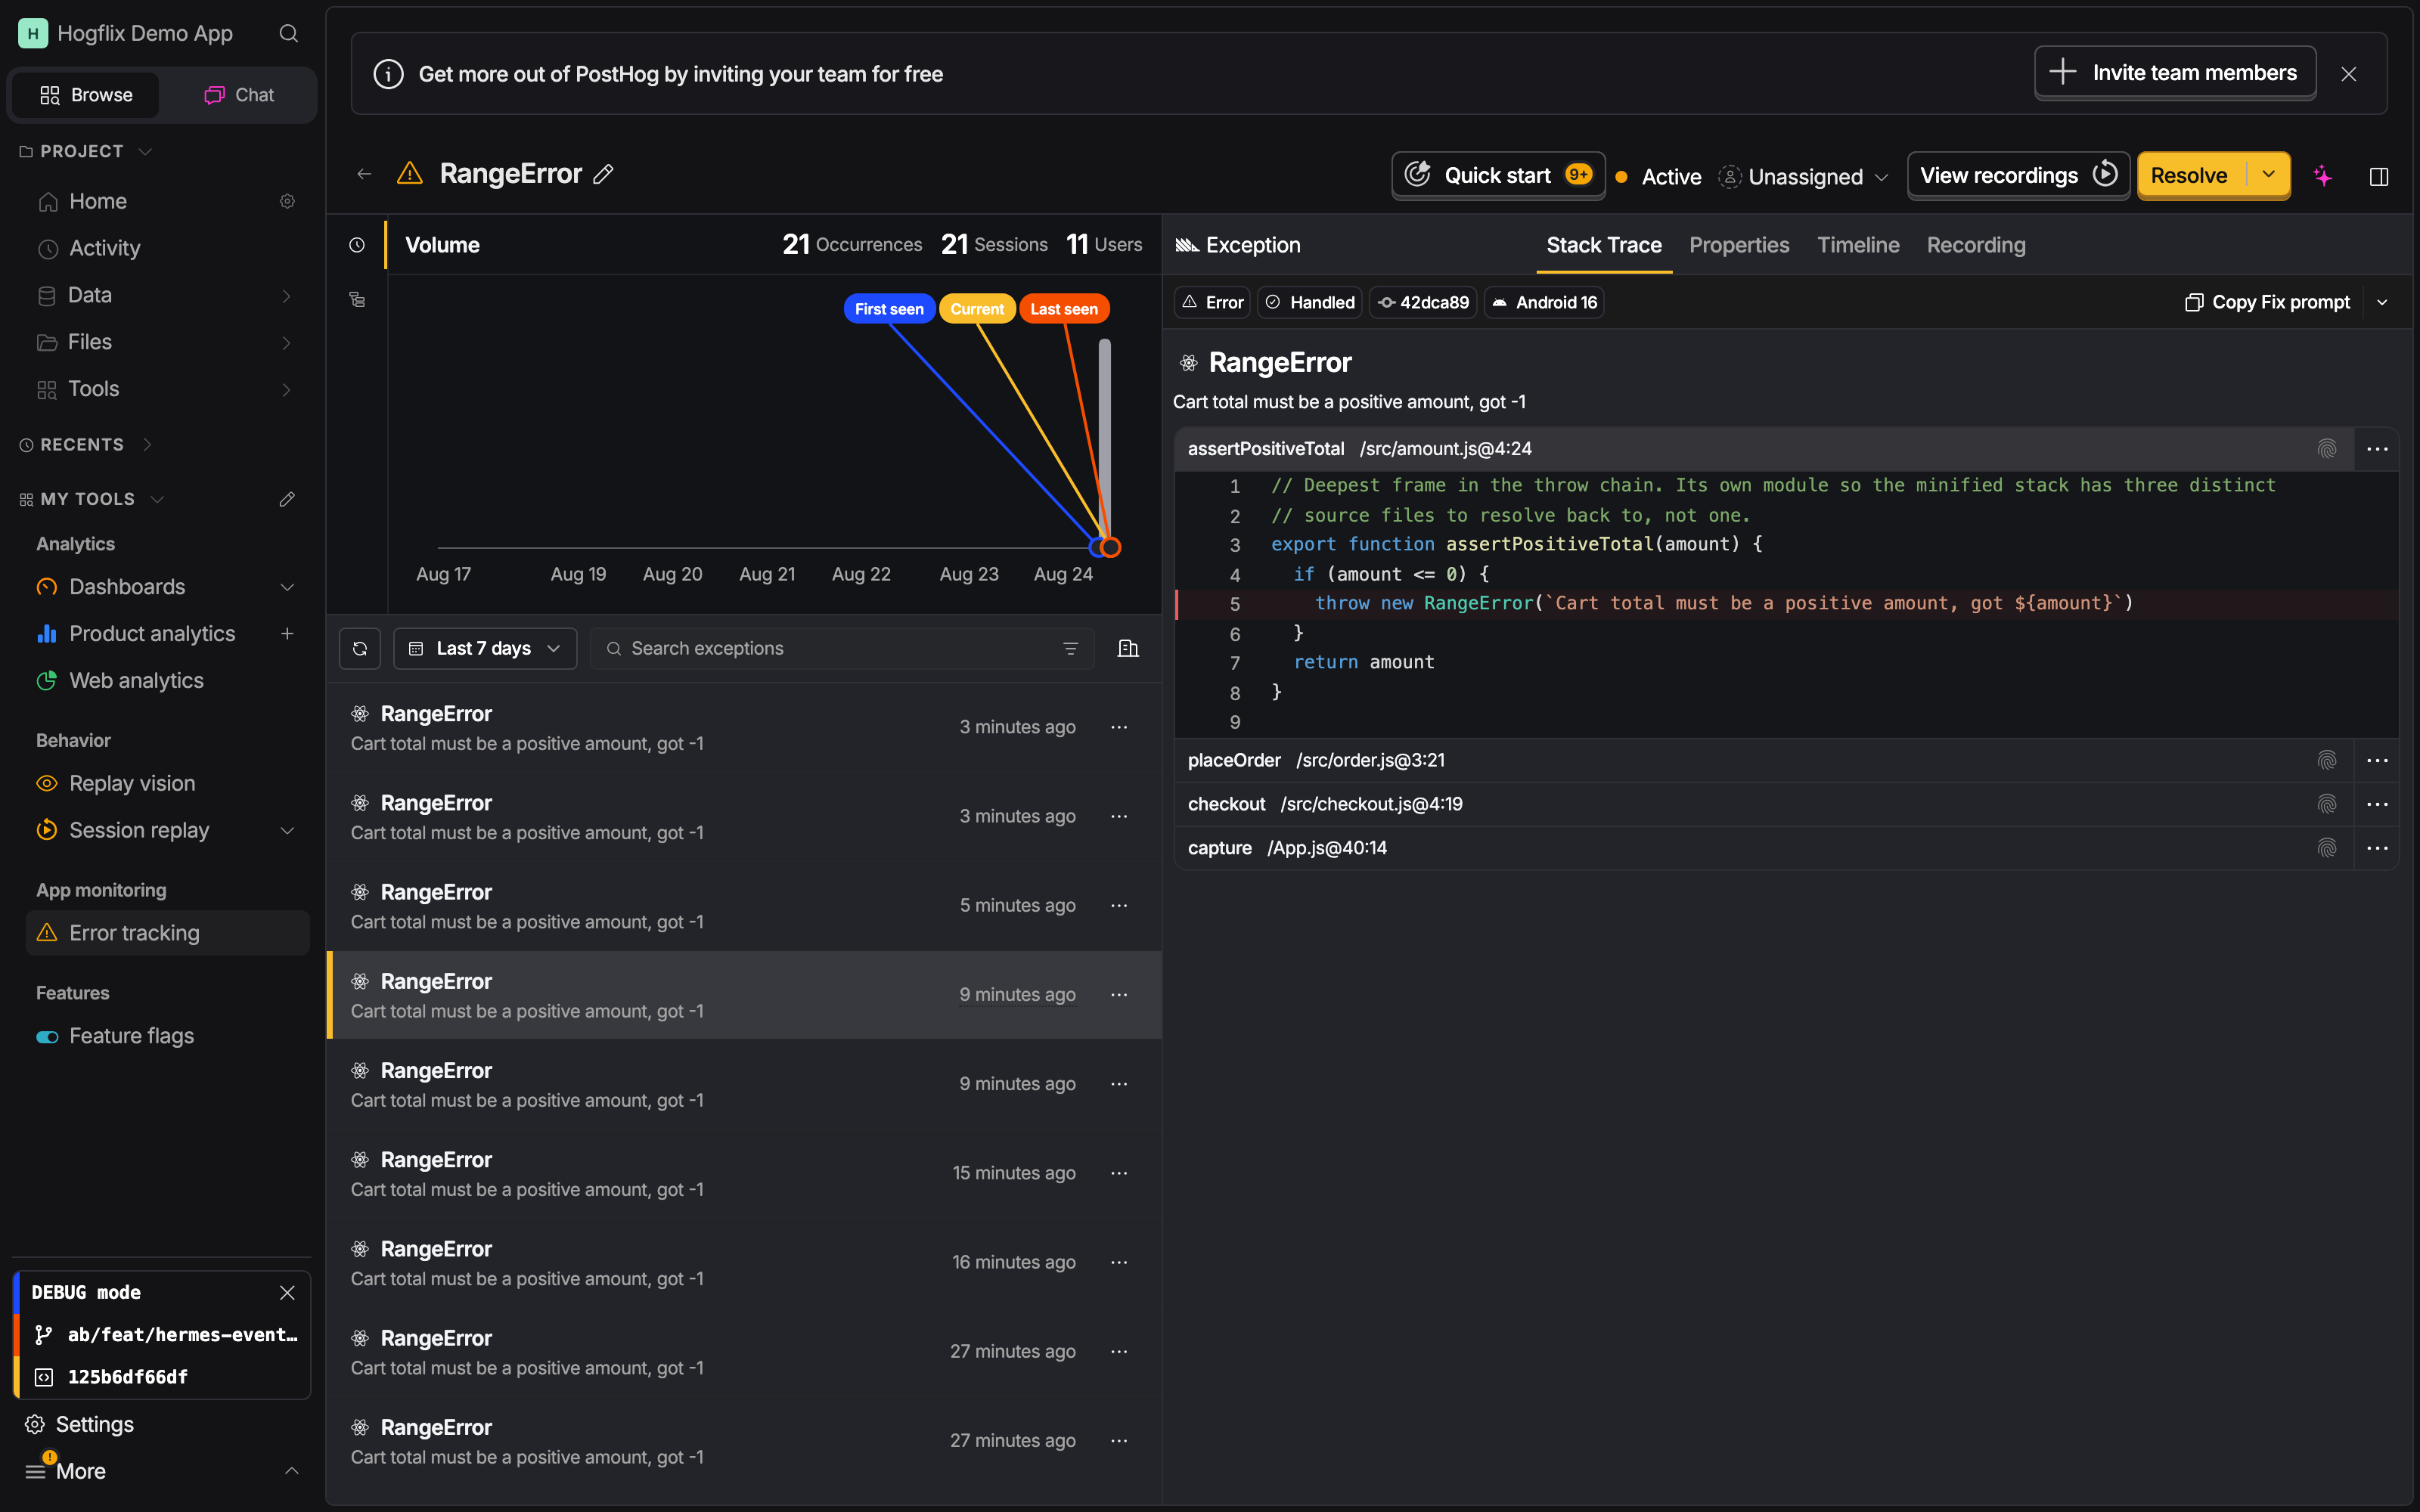Go back with the left arrow
This screenshot has height=1512, width=2420.
click(364, 174)
